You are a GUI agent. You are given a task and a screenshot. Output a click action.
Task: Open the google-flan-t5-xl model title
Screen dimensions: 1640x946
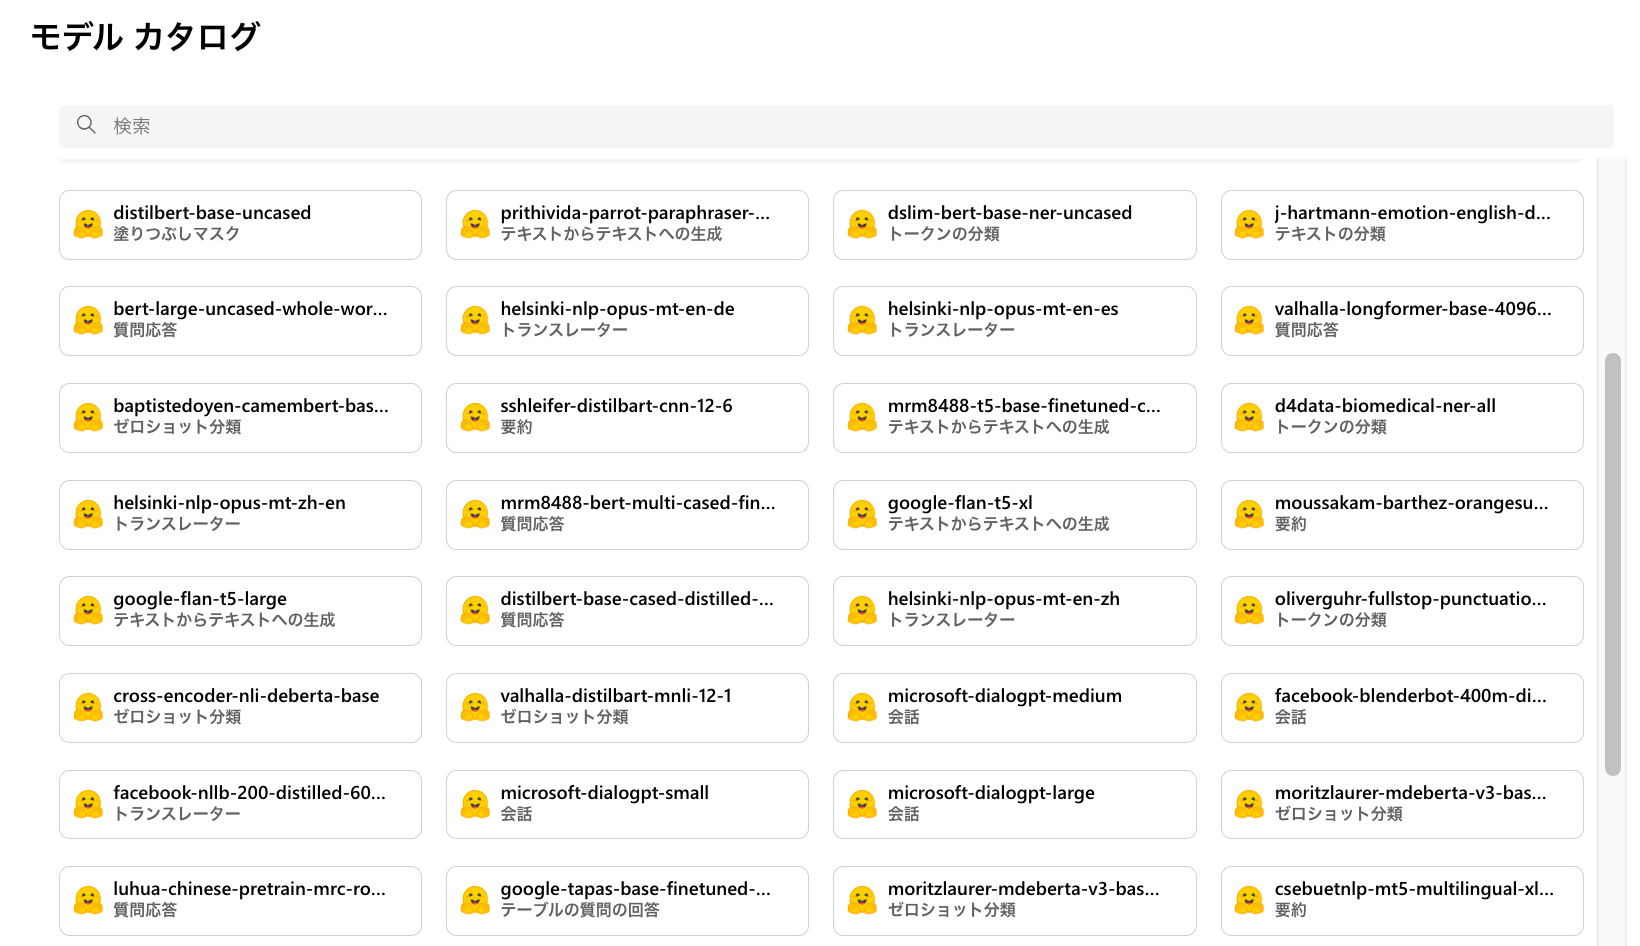coord(960,503)
